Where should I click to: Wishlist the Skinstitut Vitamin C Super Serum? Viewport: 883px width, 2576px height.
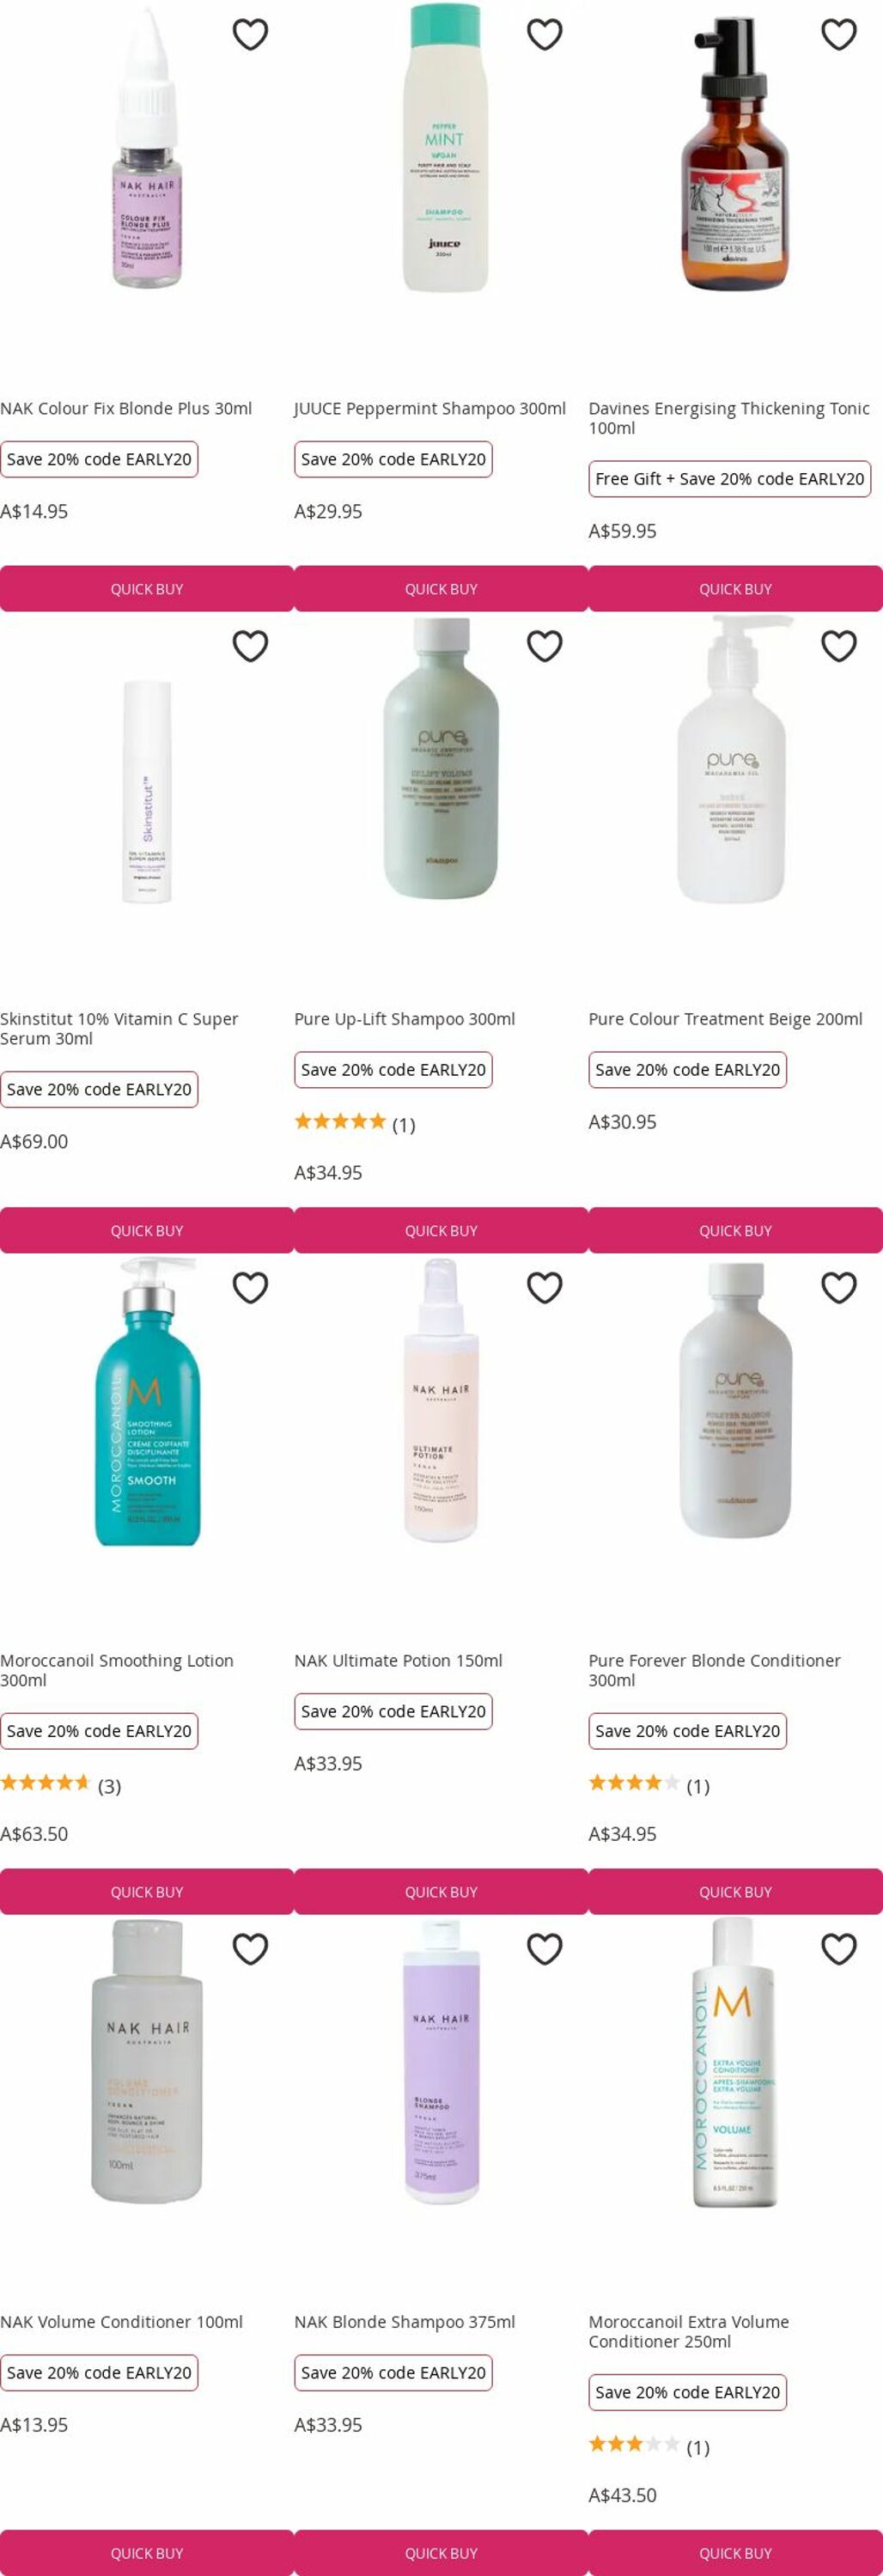(x=250, y=646)
